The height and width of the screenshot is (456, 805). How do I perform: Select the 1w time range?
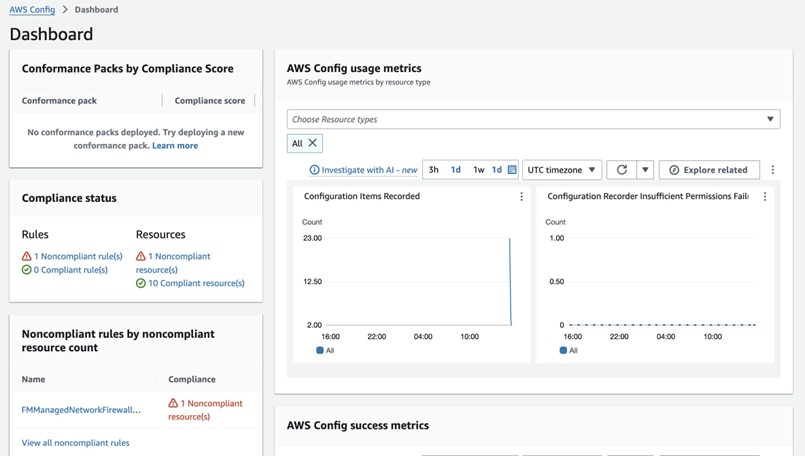(478, 170)
